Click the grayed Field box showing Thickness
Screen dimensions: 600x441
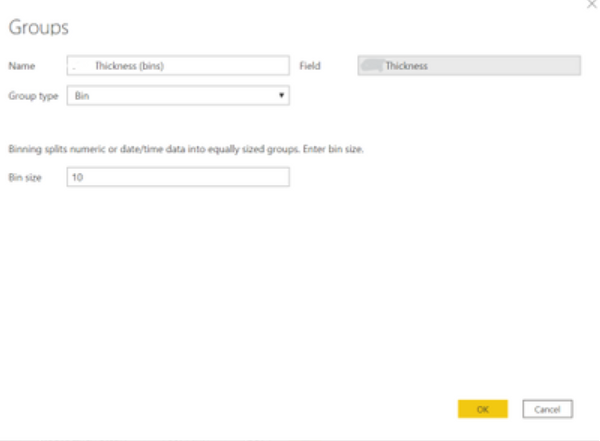[469, 65]
